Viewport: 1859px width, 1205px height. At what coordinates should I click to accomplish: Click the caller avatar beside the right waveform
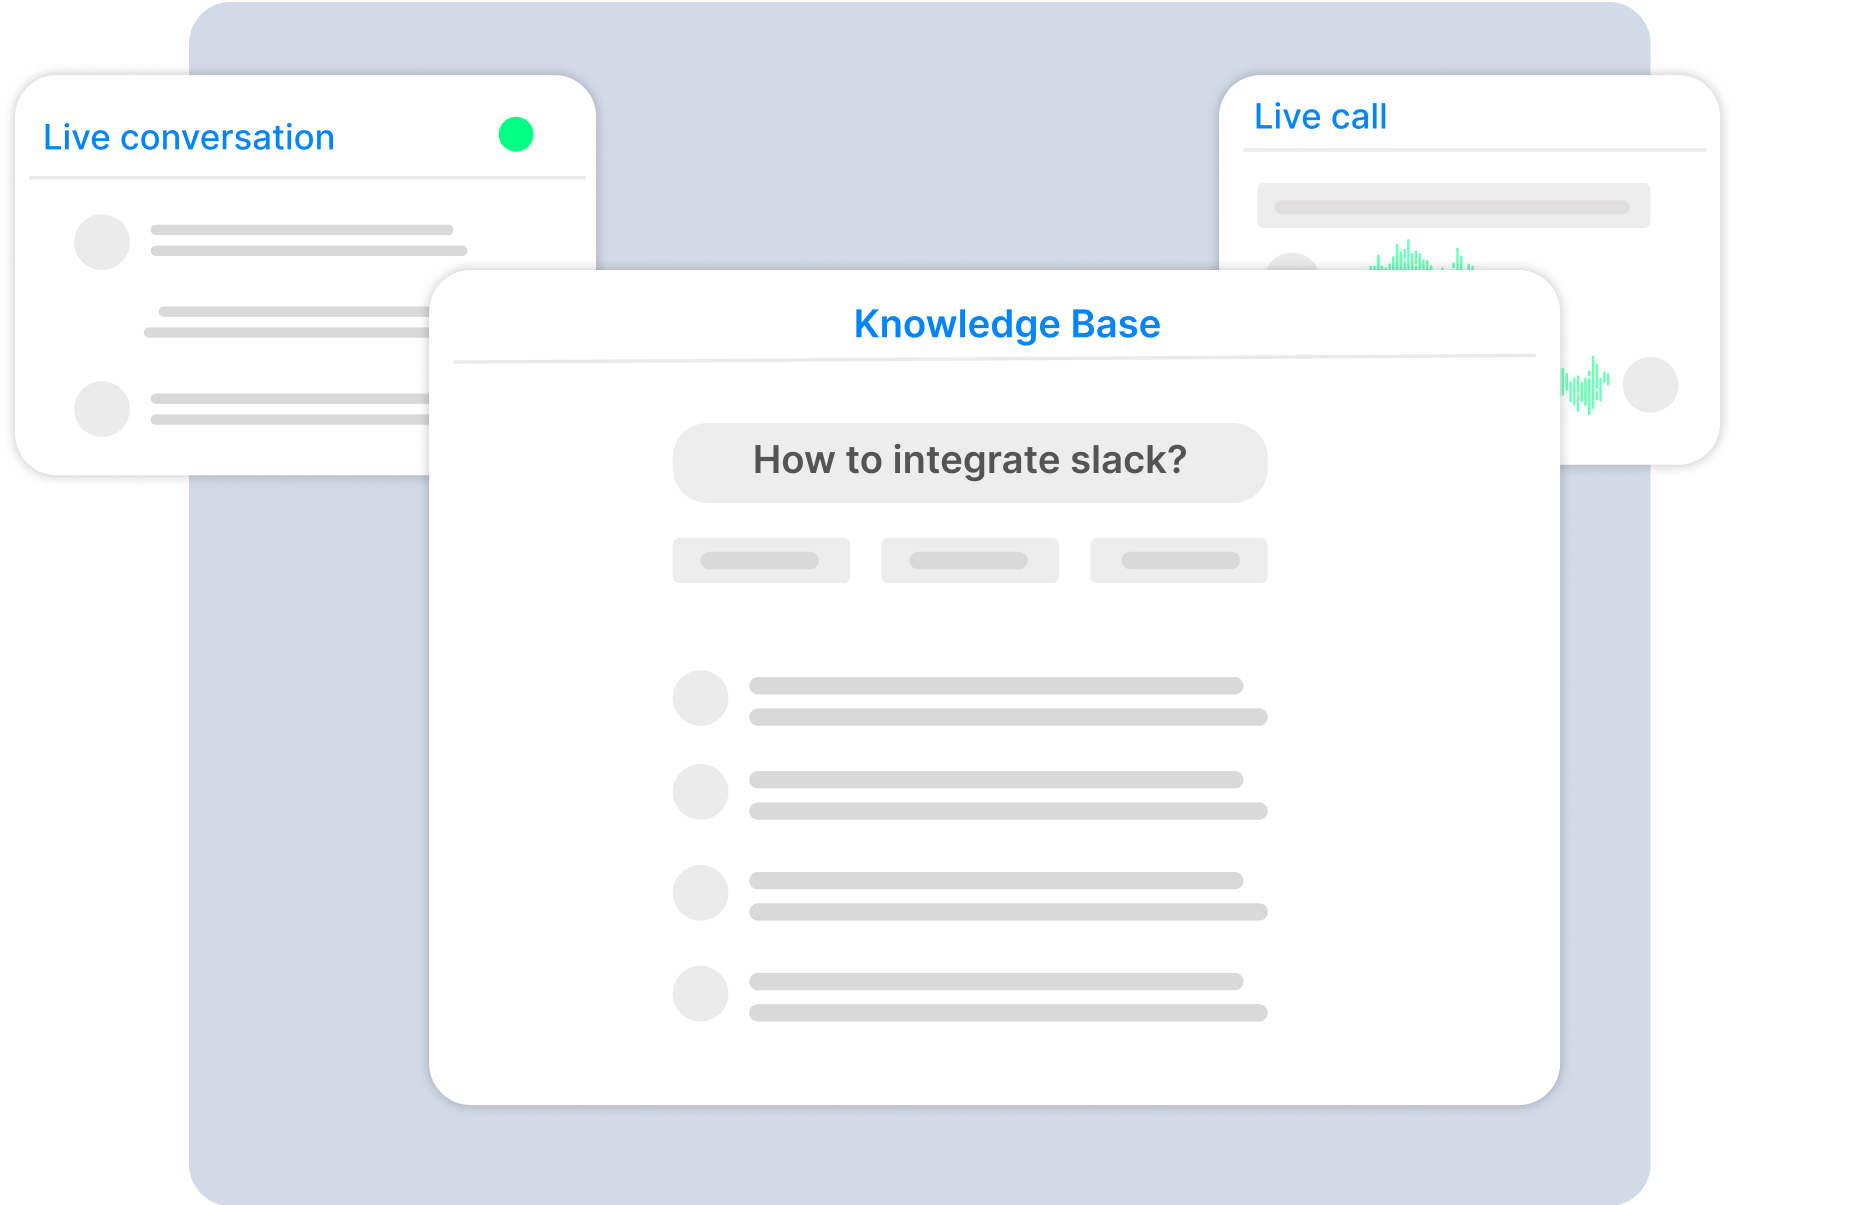[x=1650, y=385]
